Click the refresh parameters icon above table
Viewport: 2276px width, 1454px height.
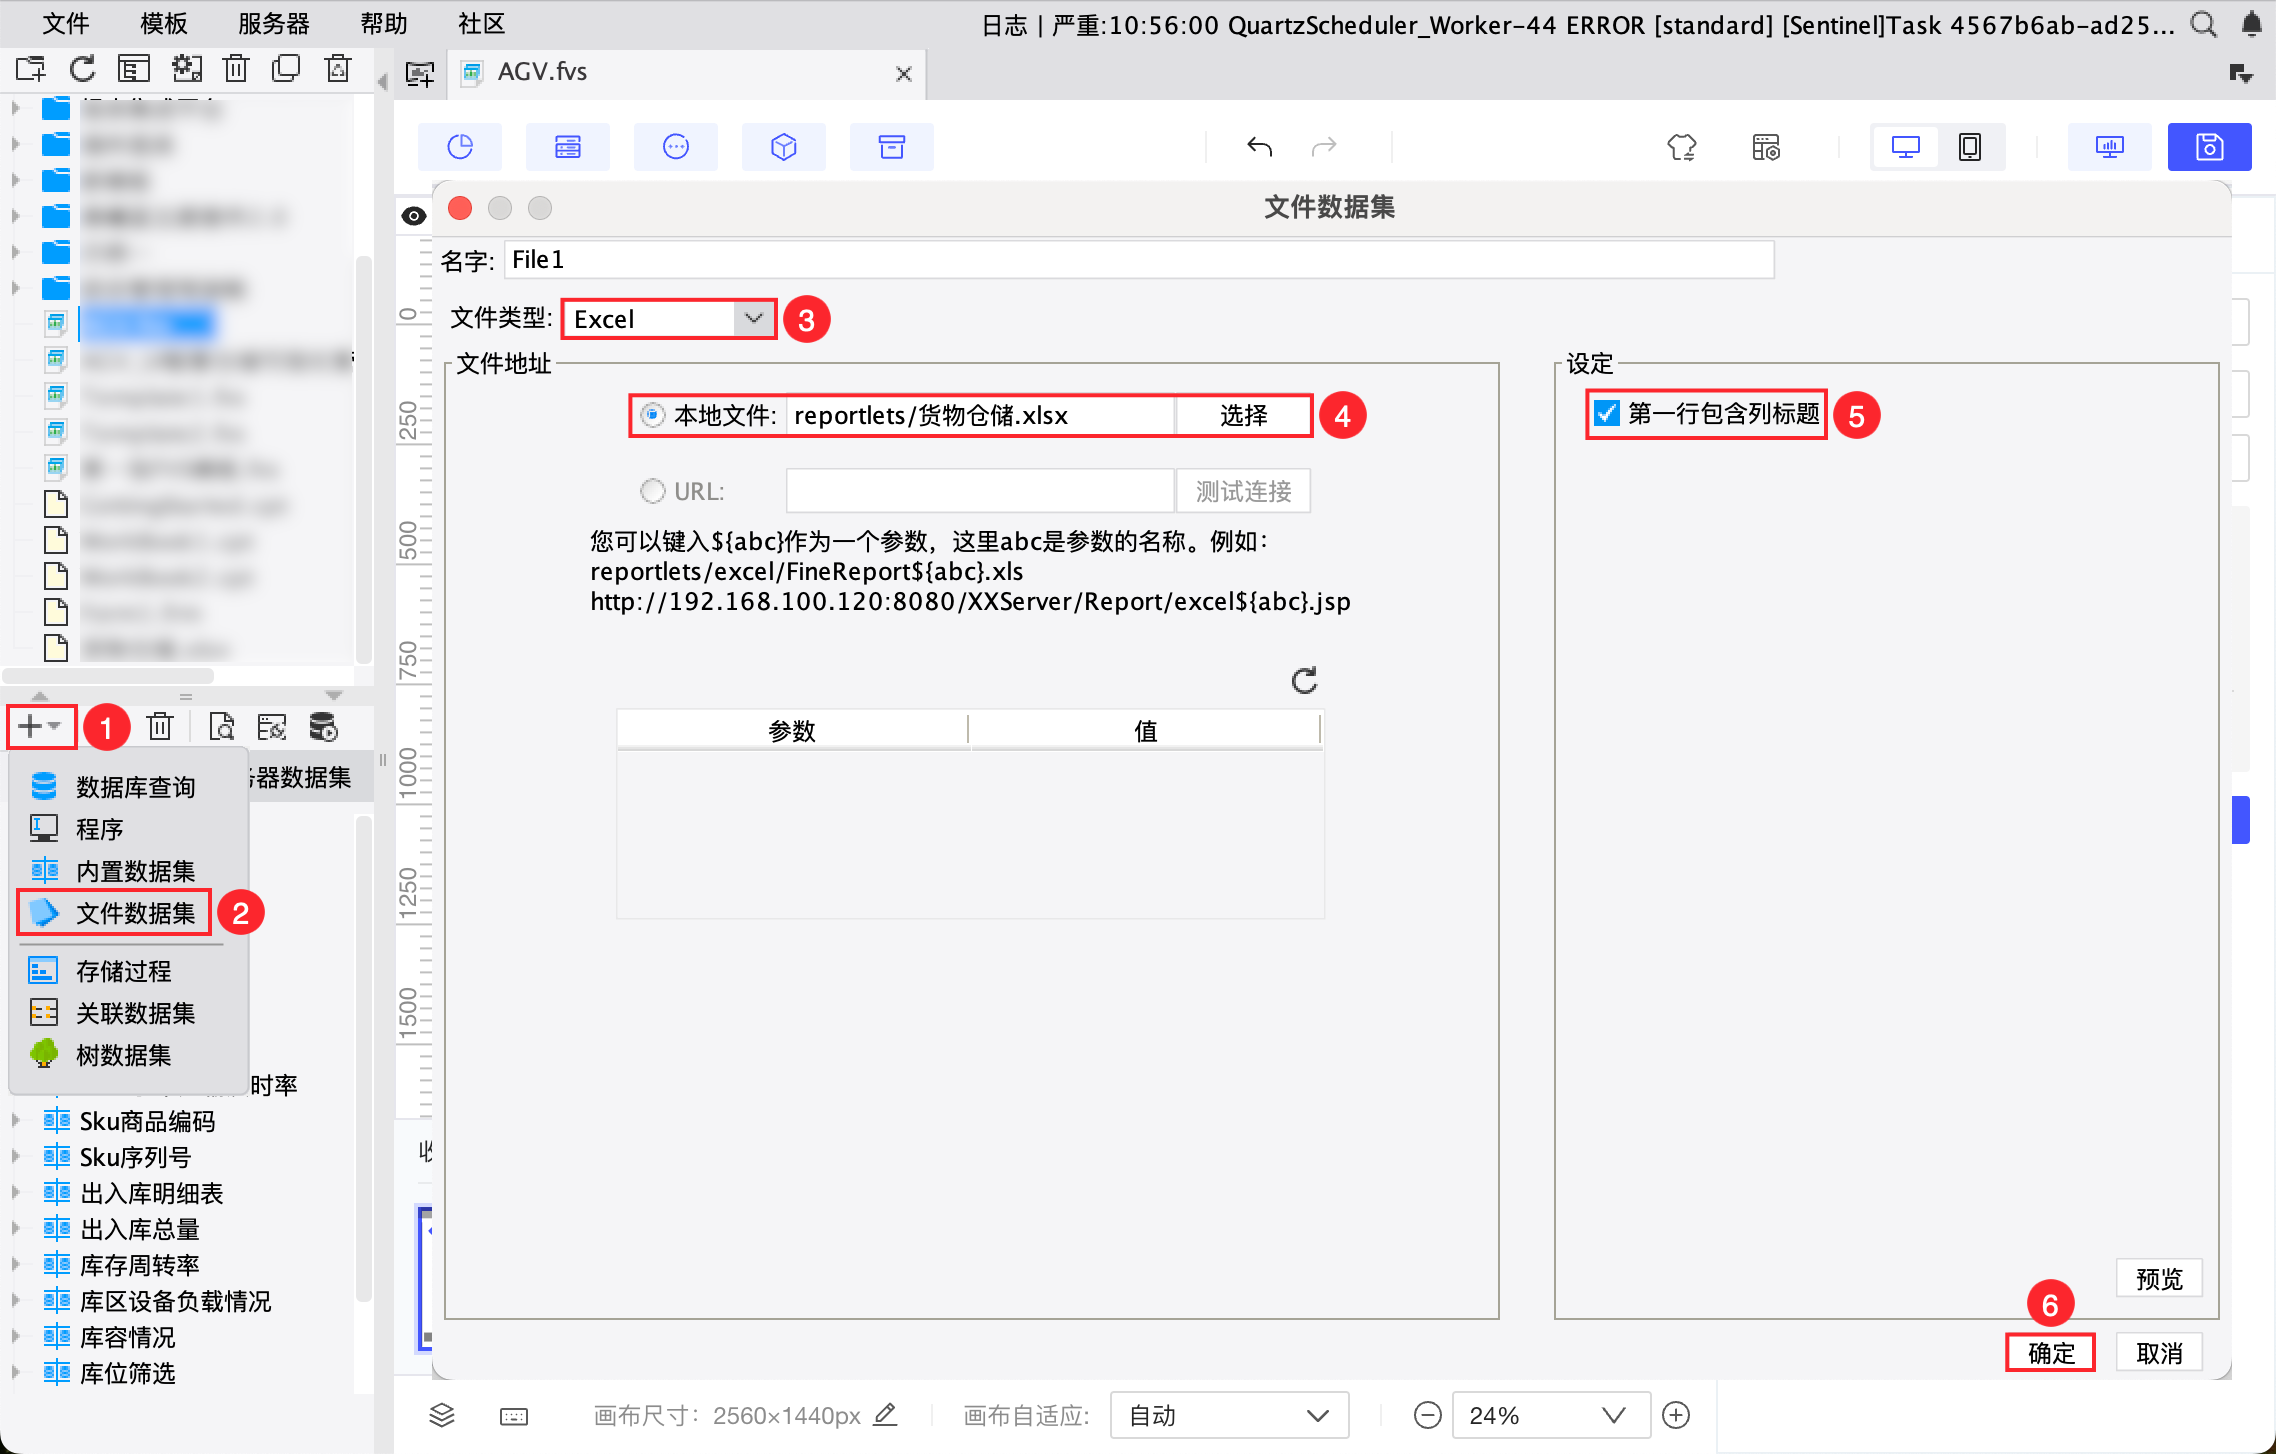click(x=1304, y=681)
